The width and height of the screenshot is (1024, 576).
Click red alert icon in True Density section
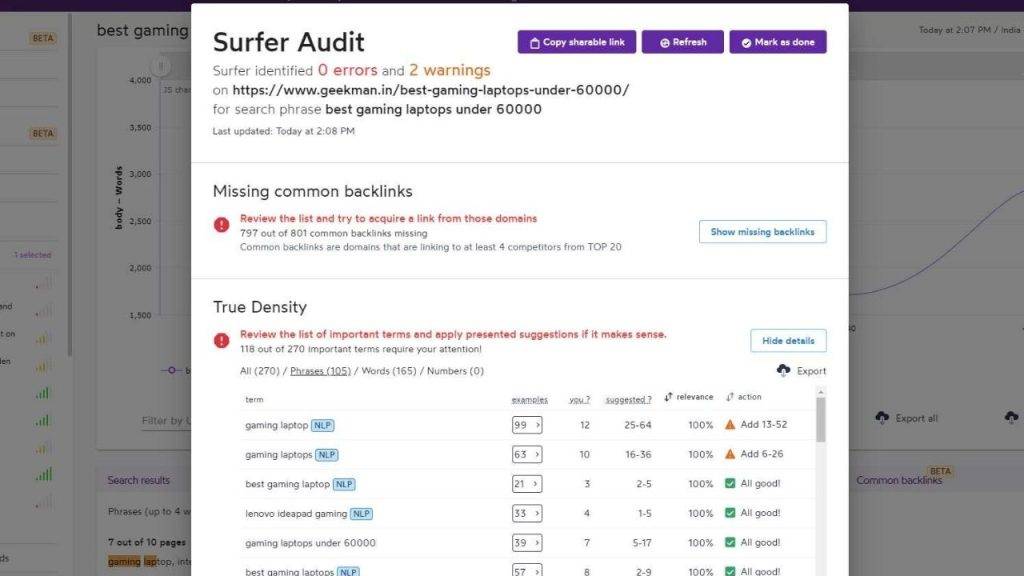coord(221,340)
